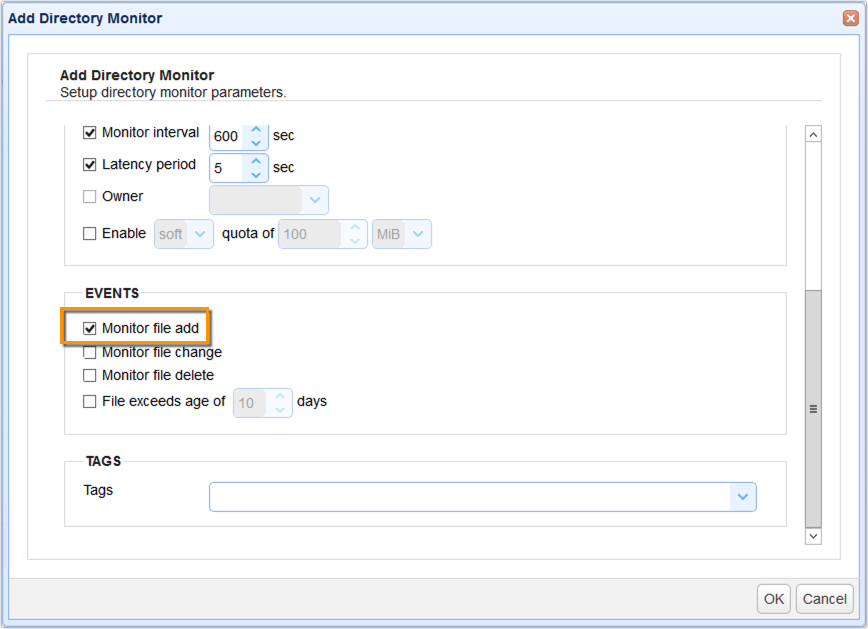Confirm with the OK button
868x629 pixels.
[x=773, y=598]
